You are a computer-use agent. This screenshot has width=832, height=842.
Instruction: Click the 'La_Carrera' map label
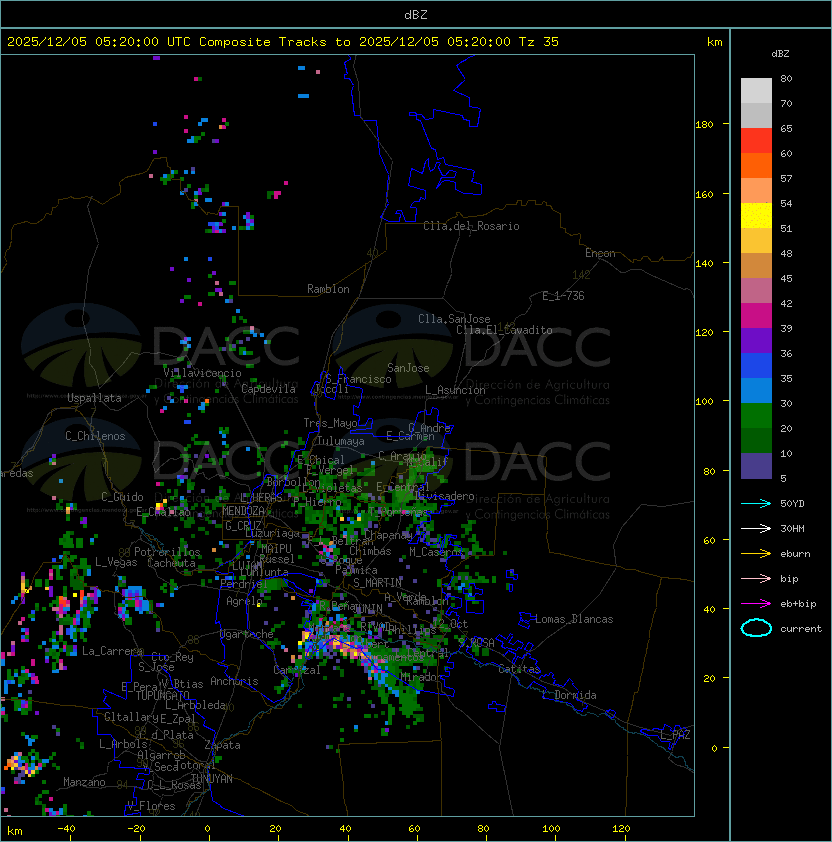click(112, 651)
